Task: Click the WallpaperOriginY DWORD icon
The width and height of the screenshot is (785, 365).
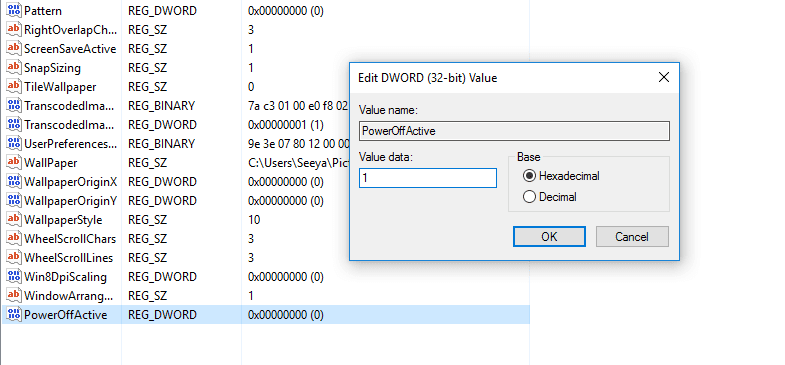Action: pyautogui.click(x=14, y=201)
